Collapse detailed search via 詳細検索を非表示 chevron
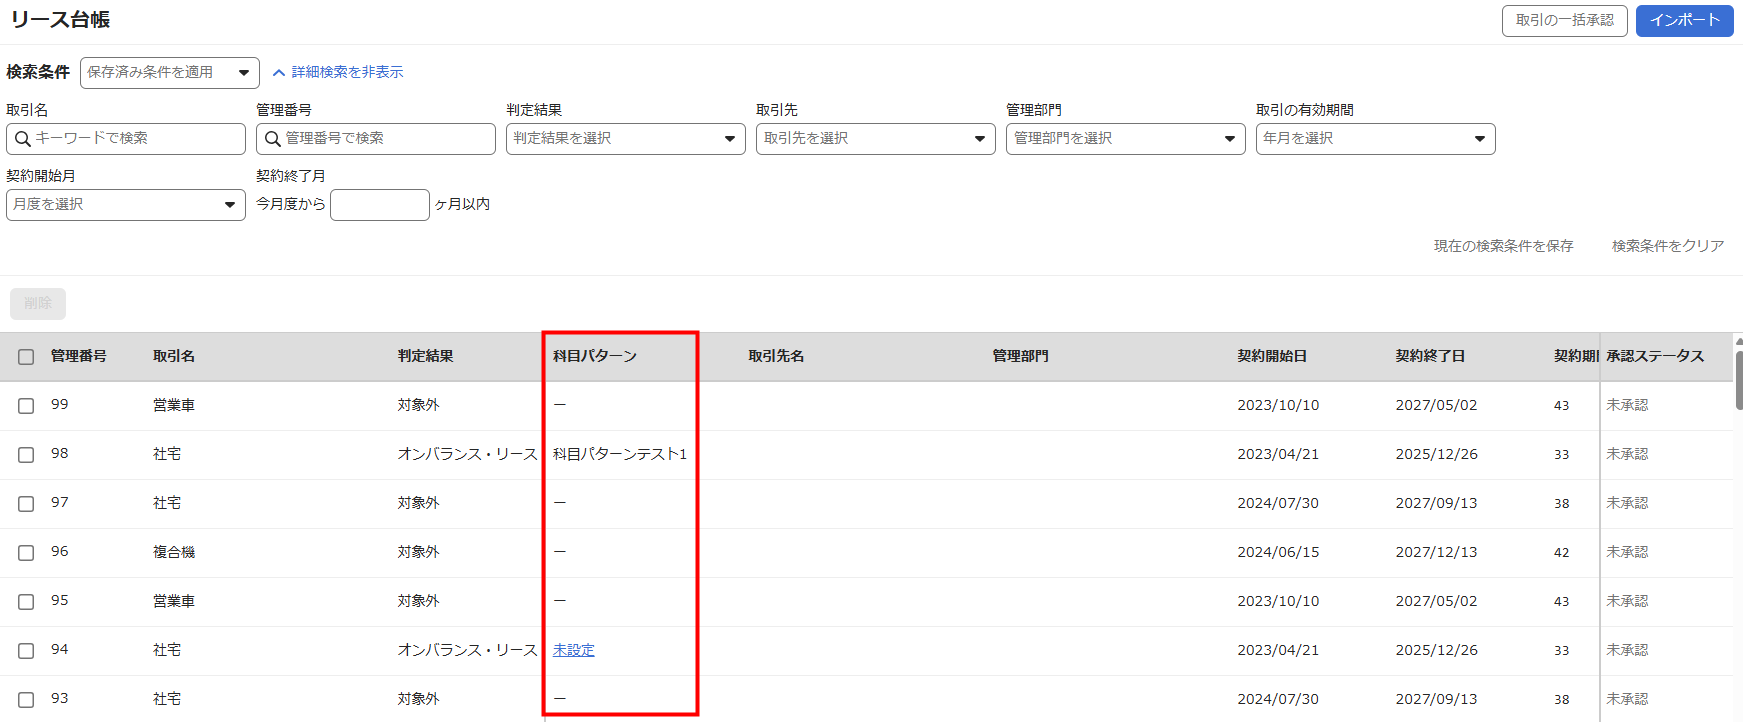Screen dimensions: 1743x722 coord(279,73)
